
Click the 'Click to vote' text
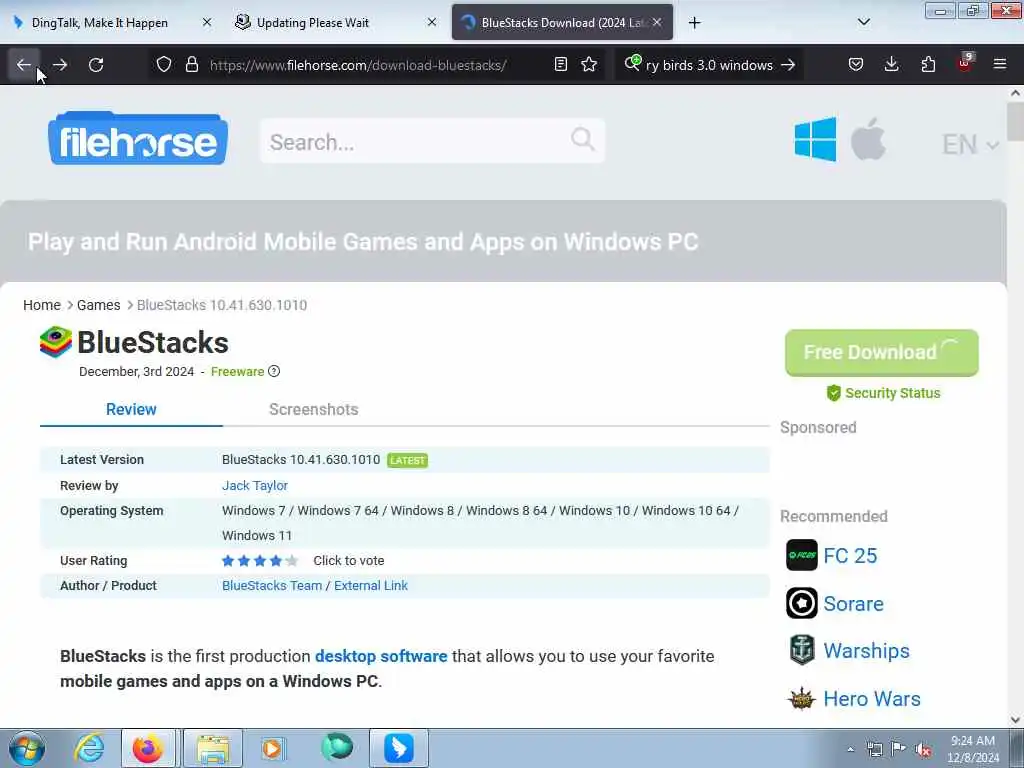(349, 561)
